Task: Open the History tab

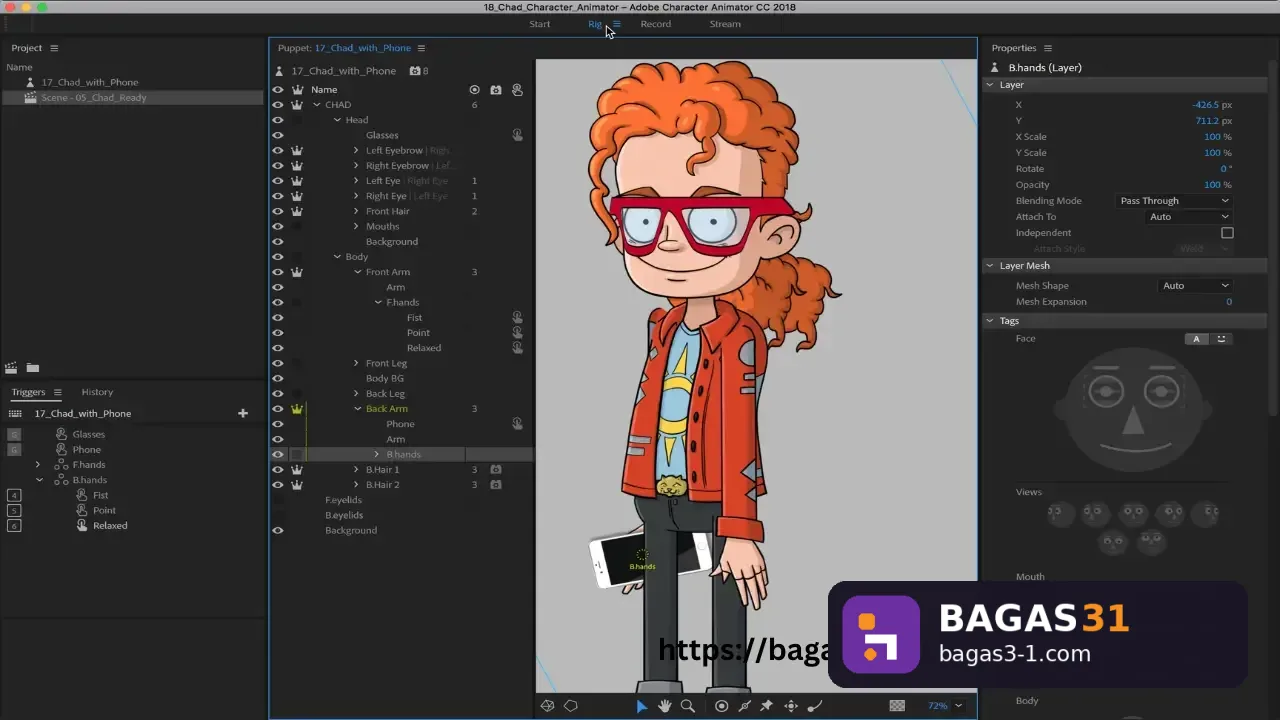Action: tap(97, 392)
